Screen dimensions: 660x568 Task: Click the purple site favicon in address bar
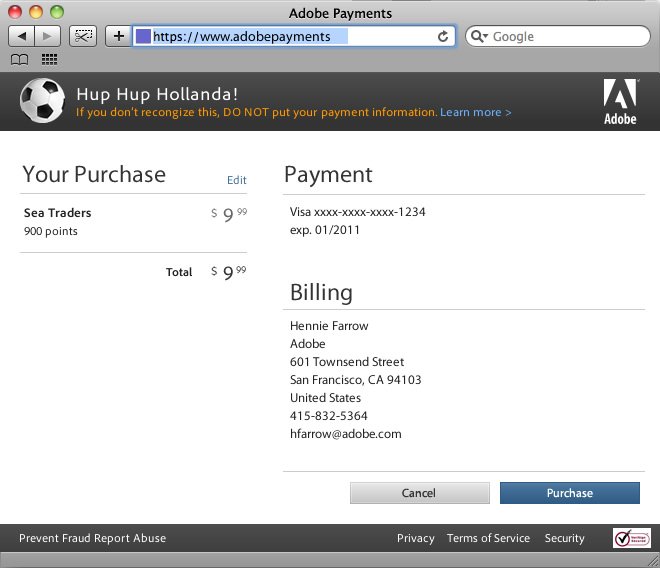point(143,36)
